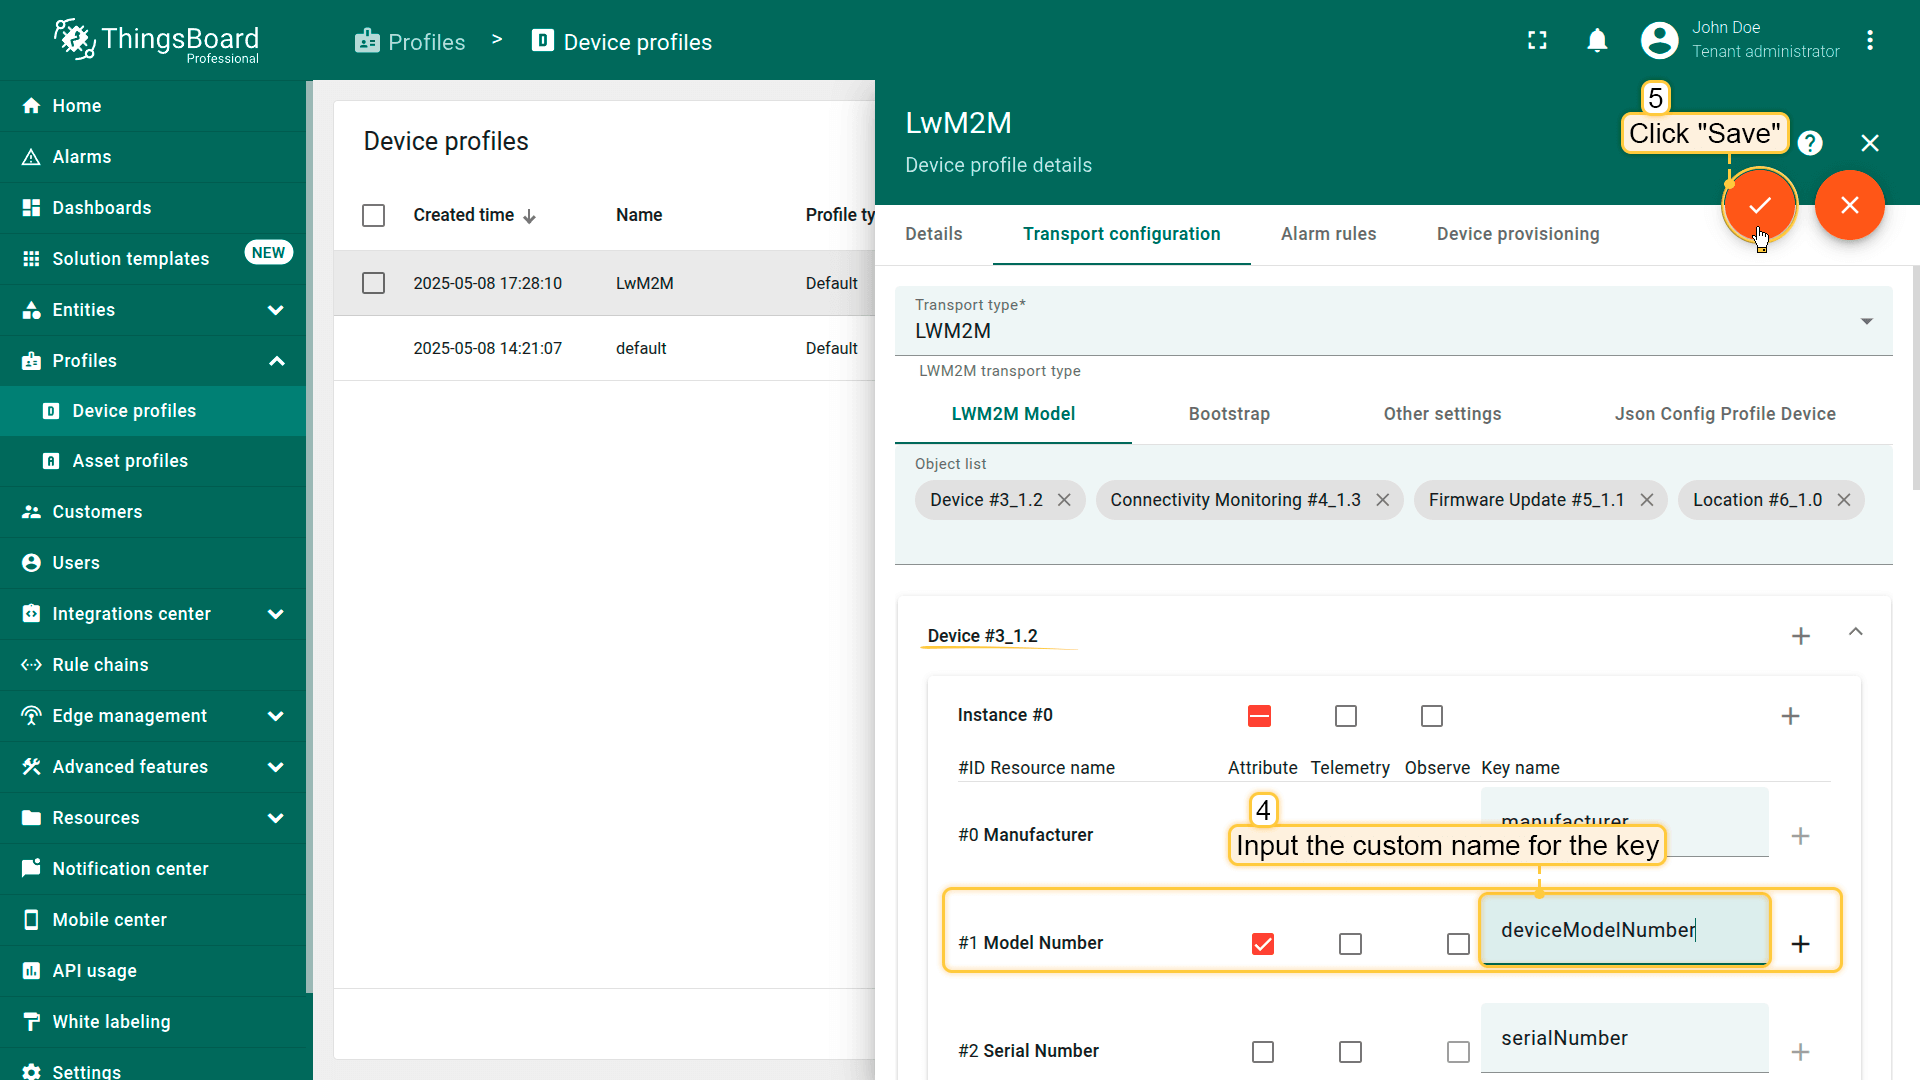Screen dimensions: 1920x1080
Task: Toggle fullscreen mode icon
Action: pos(1537,41)
